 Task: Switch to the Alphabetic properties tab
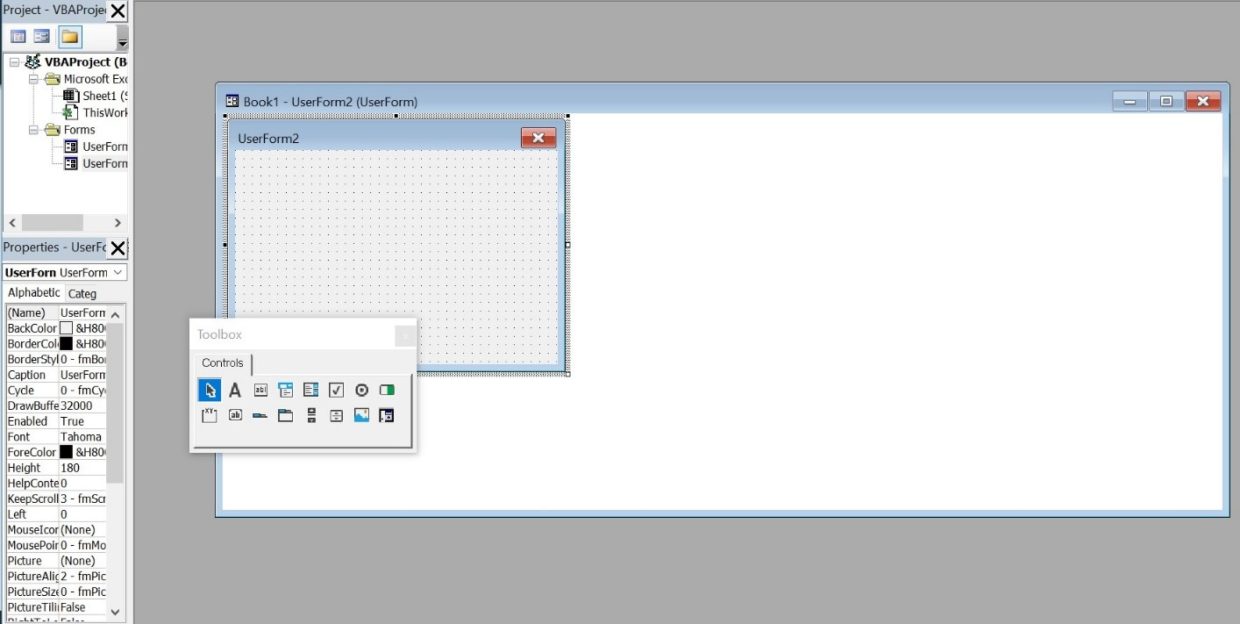tap(34, 293)
